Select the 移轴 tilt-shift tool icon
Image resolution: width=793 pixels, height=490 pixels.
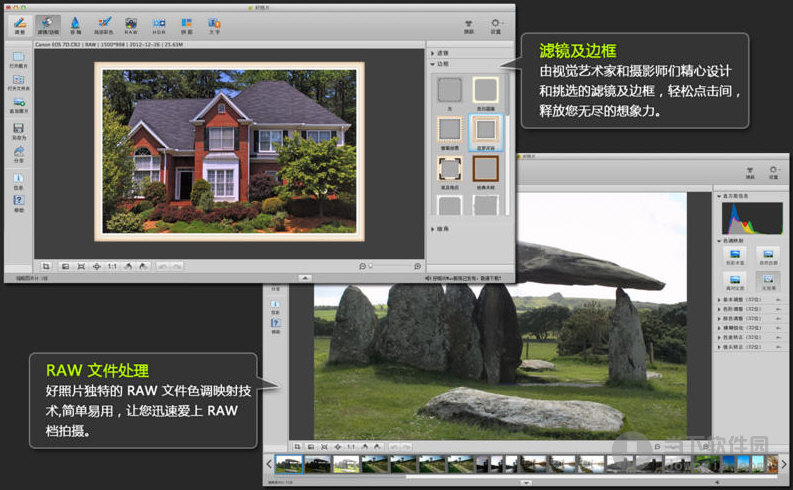[76, 24]
